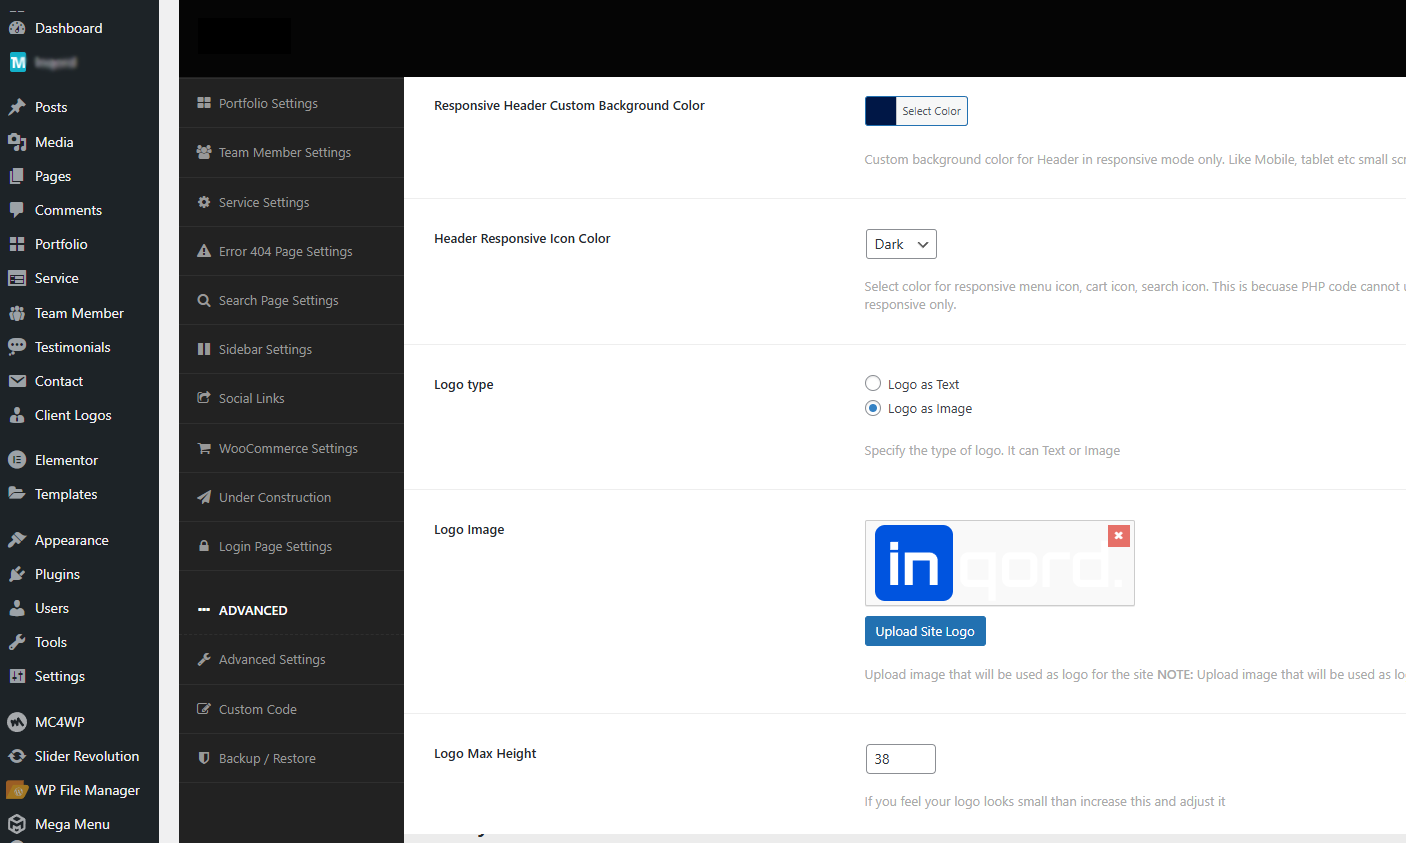This screenshot has height=843, width=1406.
Task: Click the Elementor icon
Action: (x=17, y=460)
